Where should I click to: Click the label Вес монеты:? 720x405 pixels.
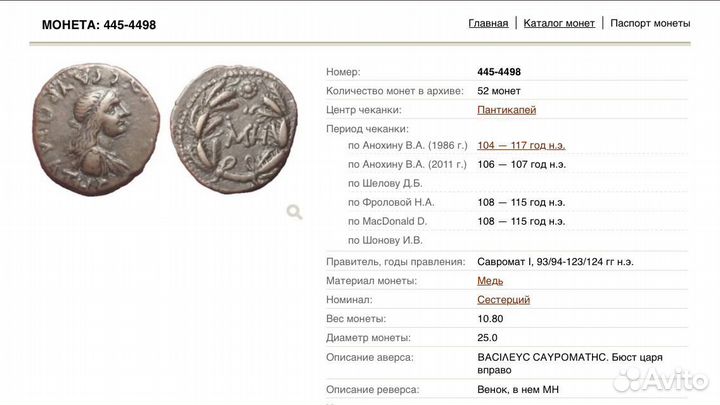[356, 319]
